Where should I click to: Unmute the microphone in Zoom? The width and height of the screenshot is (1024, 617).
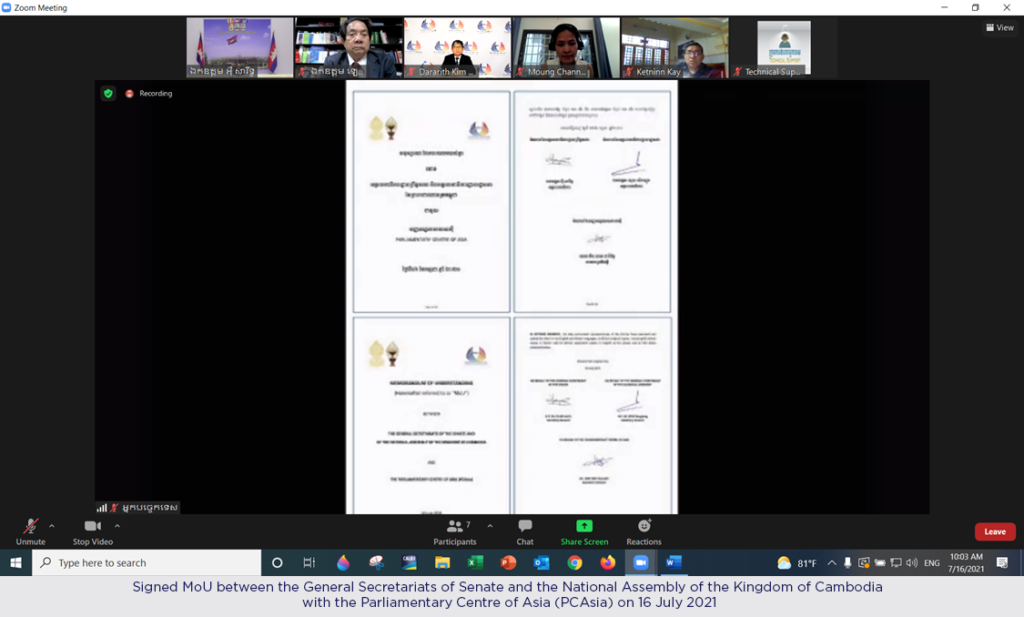pos(31,531)
